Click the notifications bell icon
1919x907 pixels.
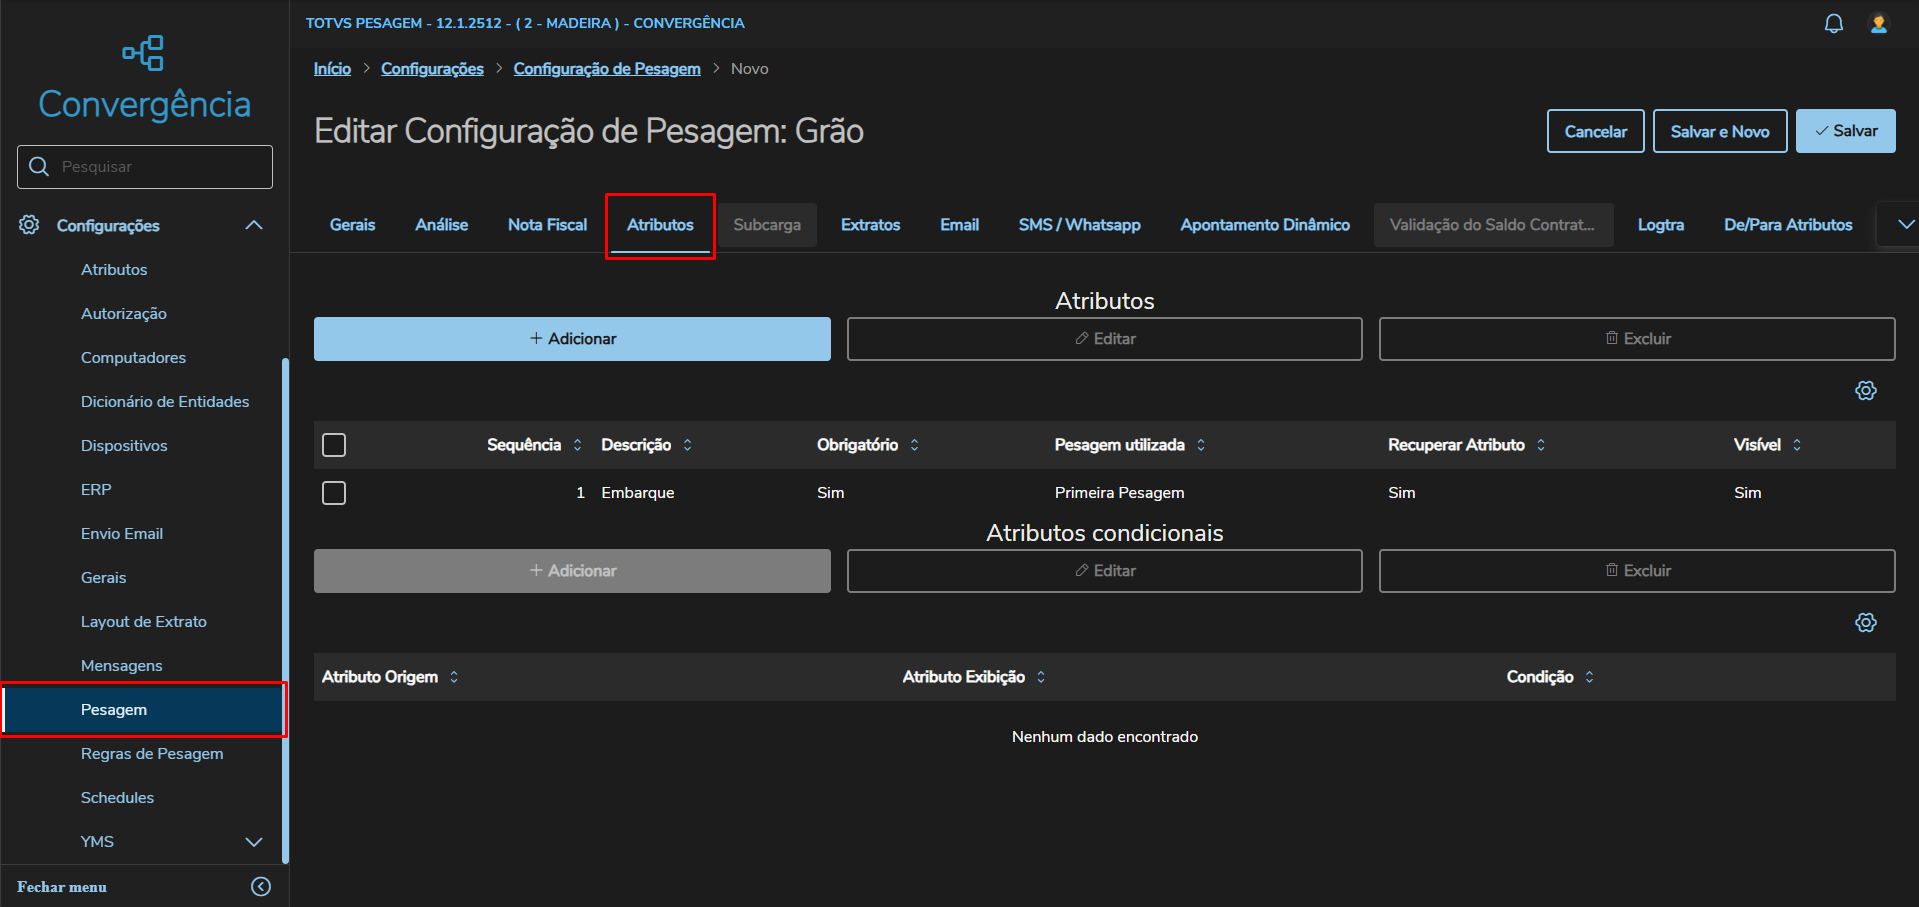pyautogui.click(x=1833, y=24)
